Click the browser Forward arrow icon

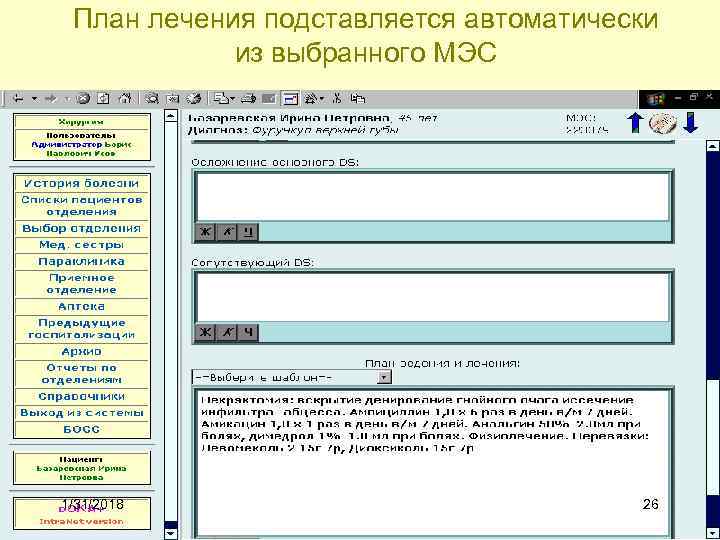click(51, 99)
